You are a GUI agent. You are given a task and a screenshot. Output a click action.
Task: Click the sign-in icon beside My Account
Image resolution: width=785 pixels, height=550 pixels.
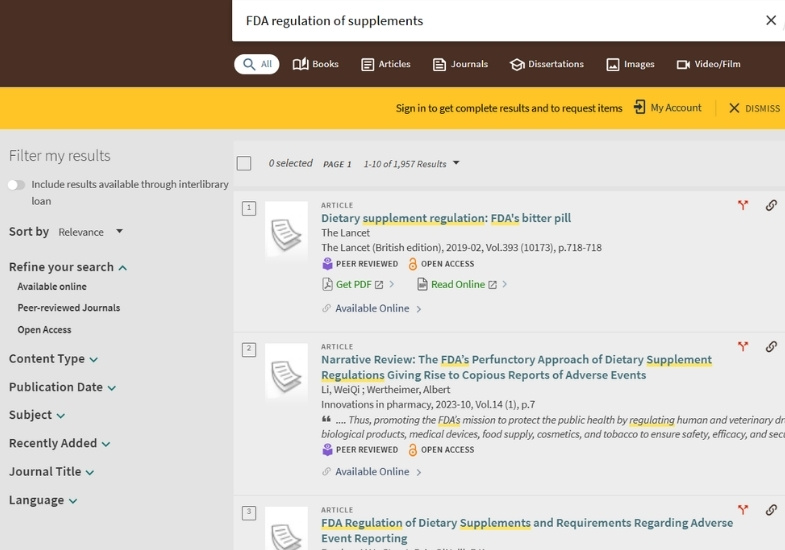[639, 107]
